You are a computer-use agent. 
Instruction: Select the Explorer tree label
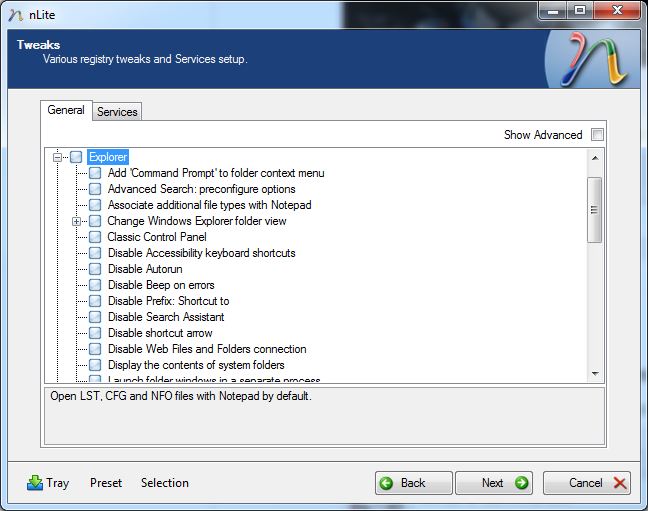108,157
